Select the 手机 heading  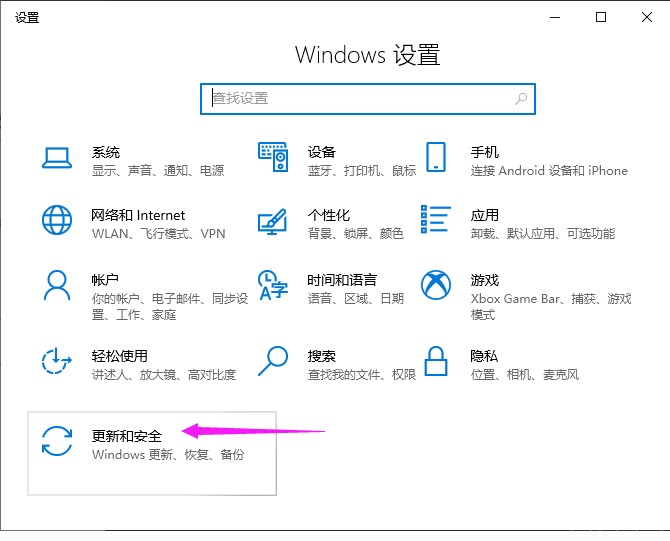pyautogui.click(x=485, y=152)
